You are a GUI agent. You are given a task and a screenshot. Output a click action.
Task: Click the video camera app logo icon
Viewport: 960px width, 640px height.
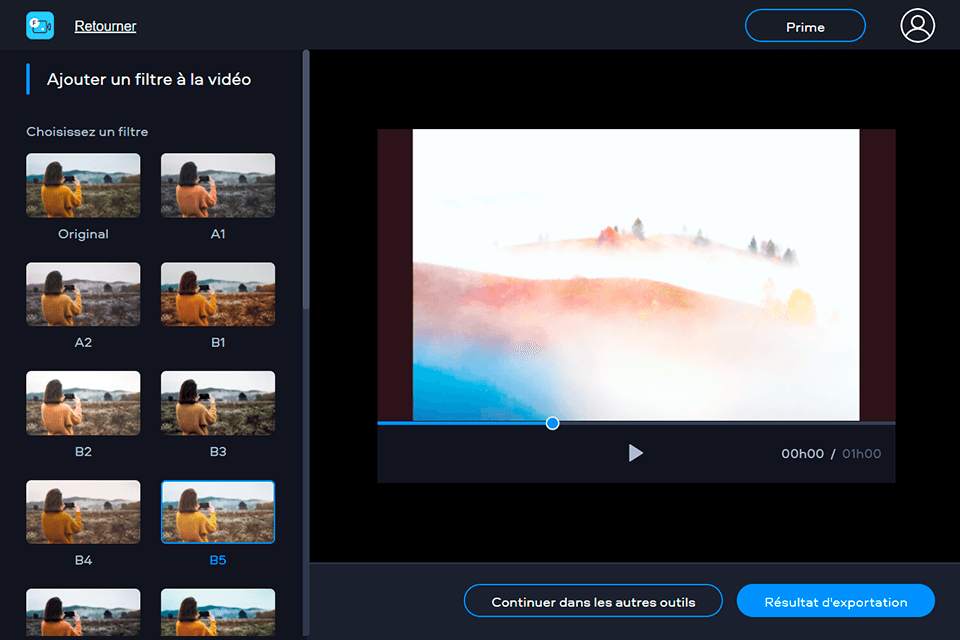(40, 25)
